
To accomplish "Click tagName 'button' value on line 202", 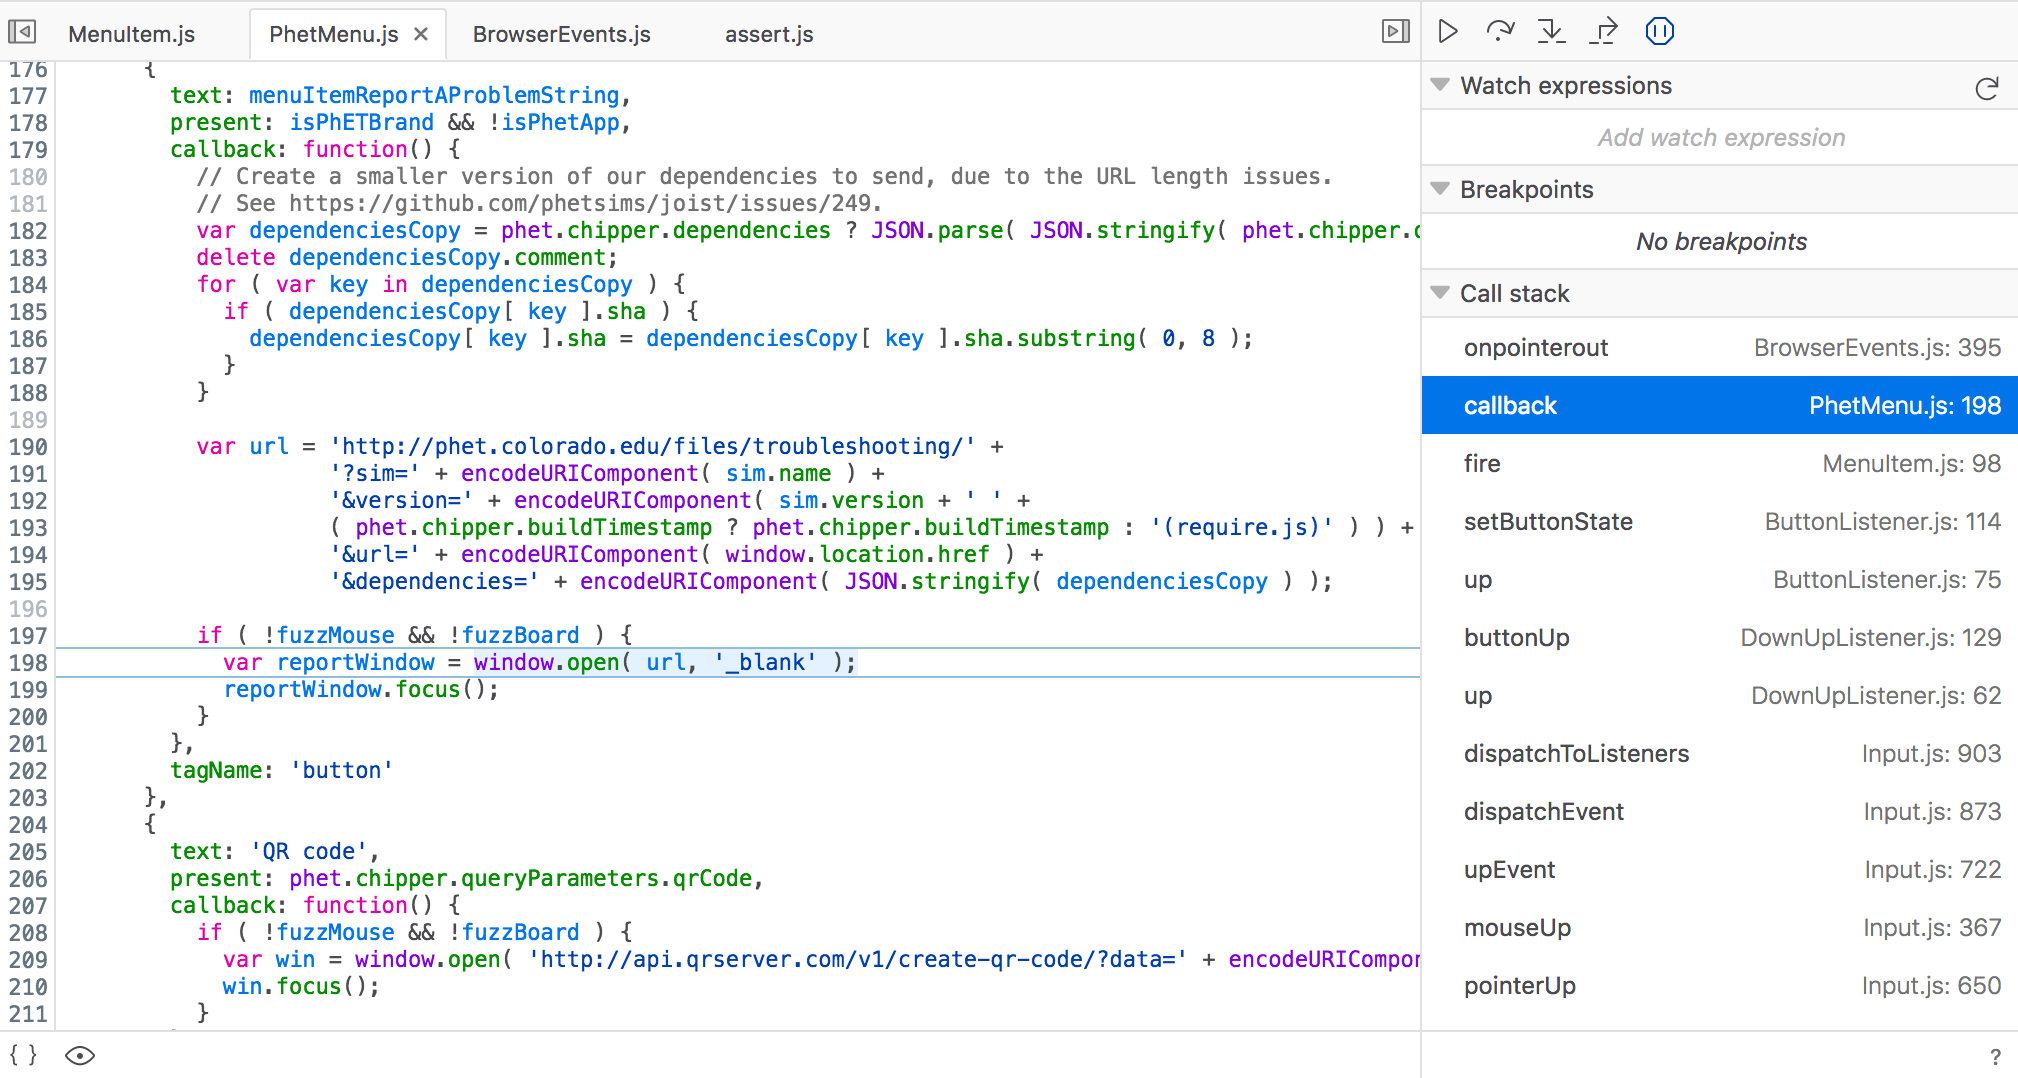I will [x=342, y=770].
